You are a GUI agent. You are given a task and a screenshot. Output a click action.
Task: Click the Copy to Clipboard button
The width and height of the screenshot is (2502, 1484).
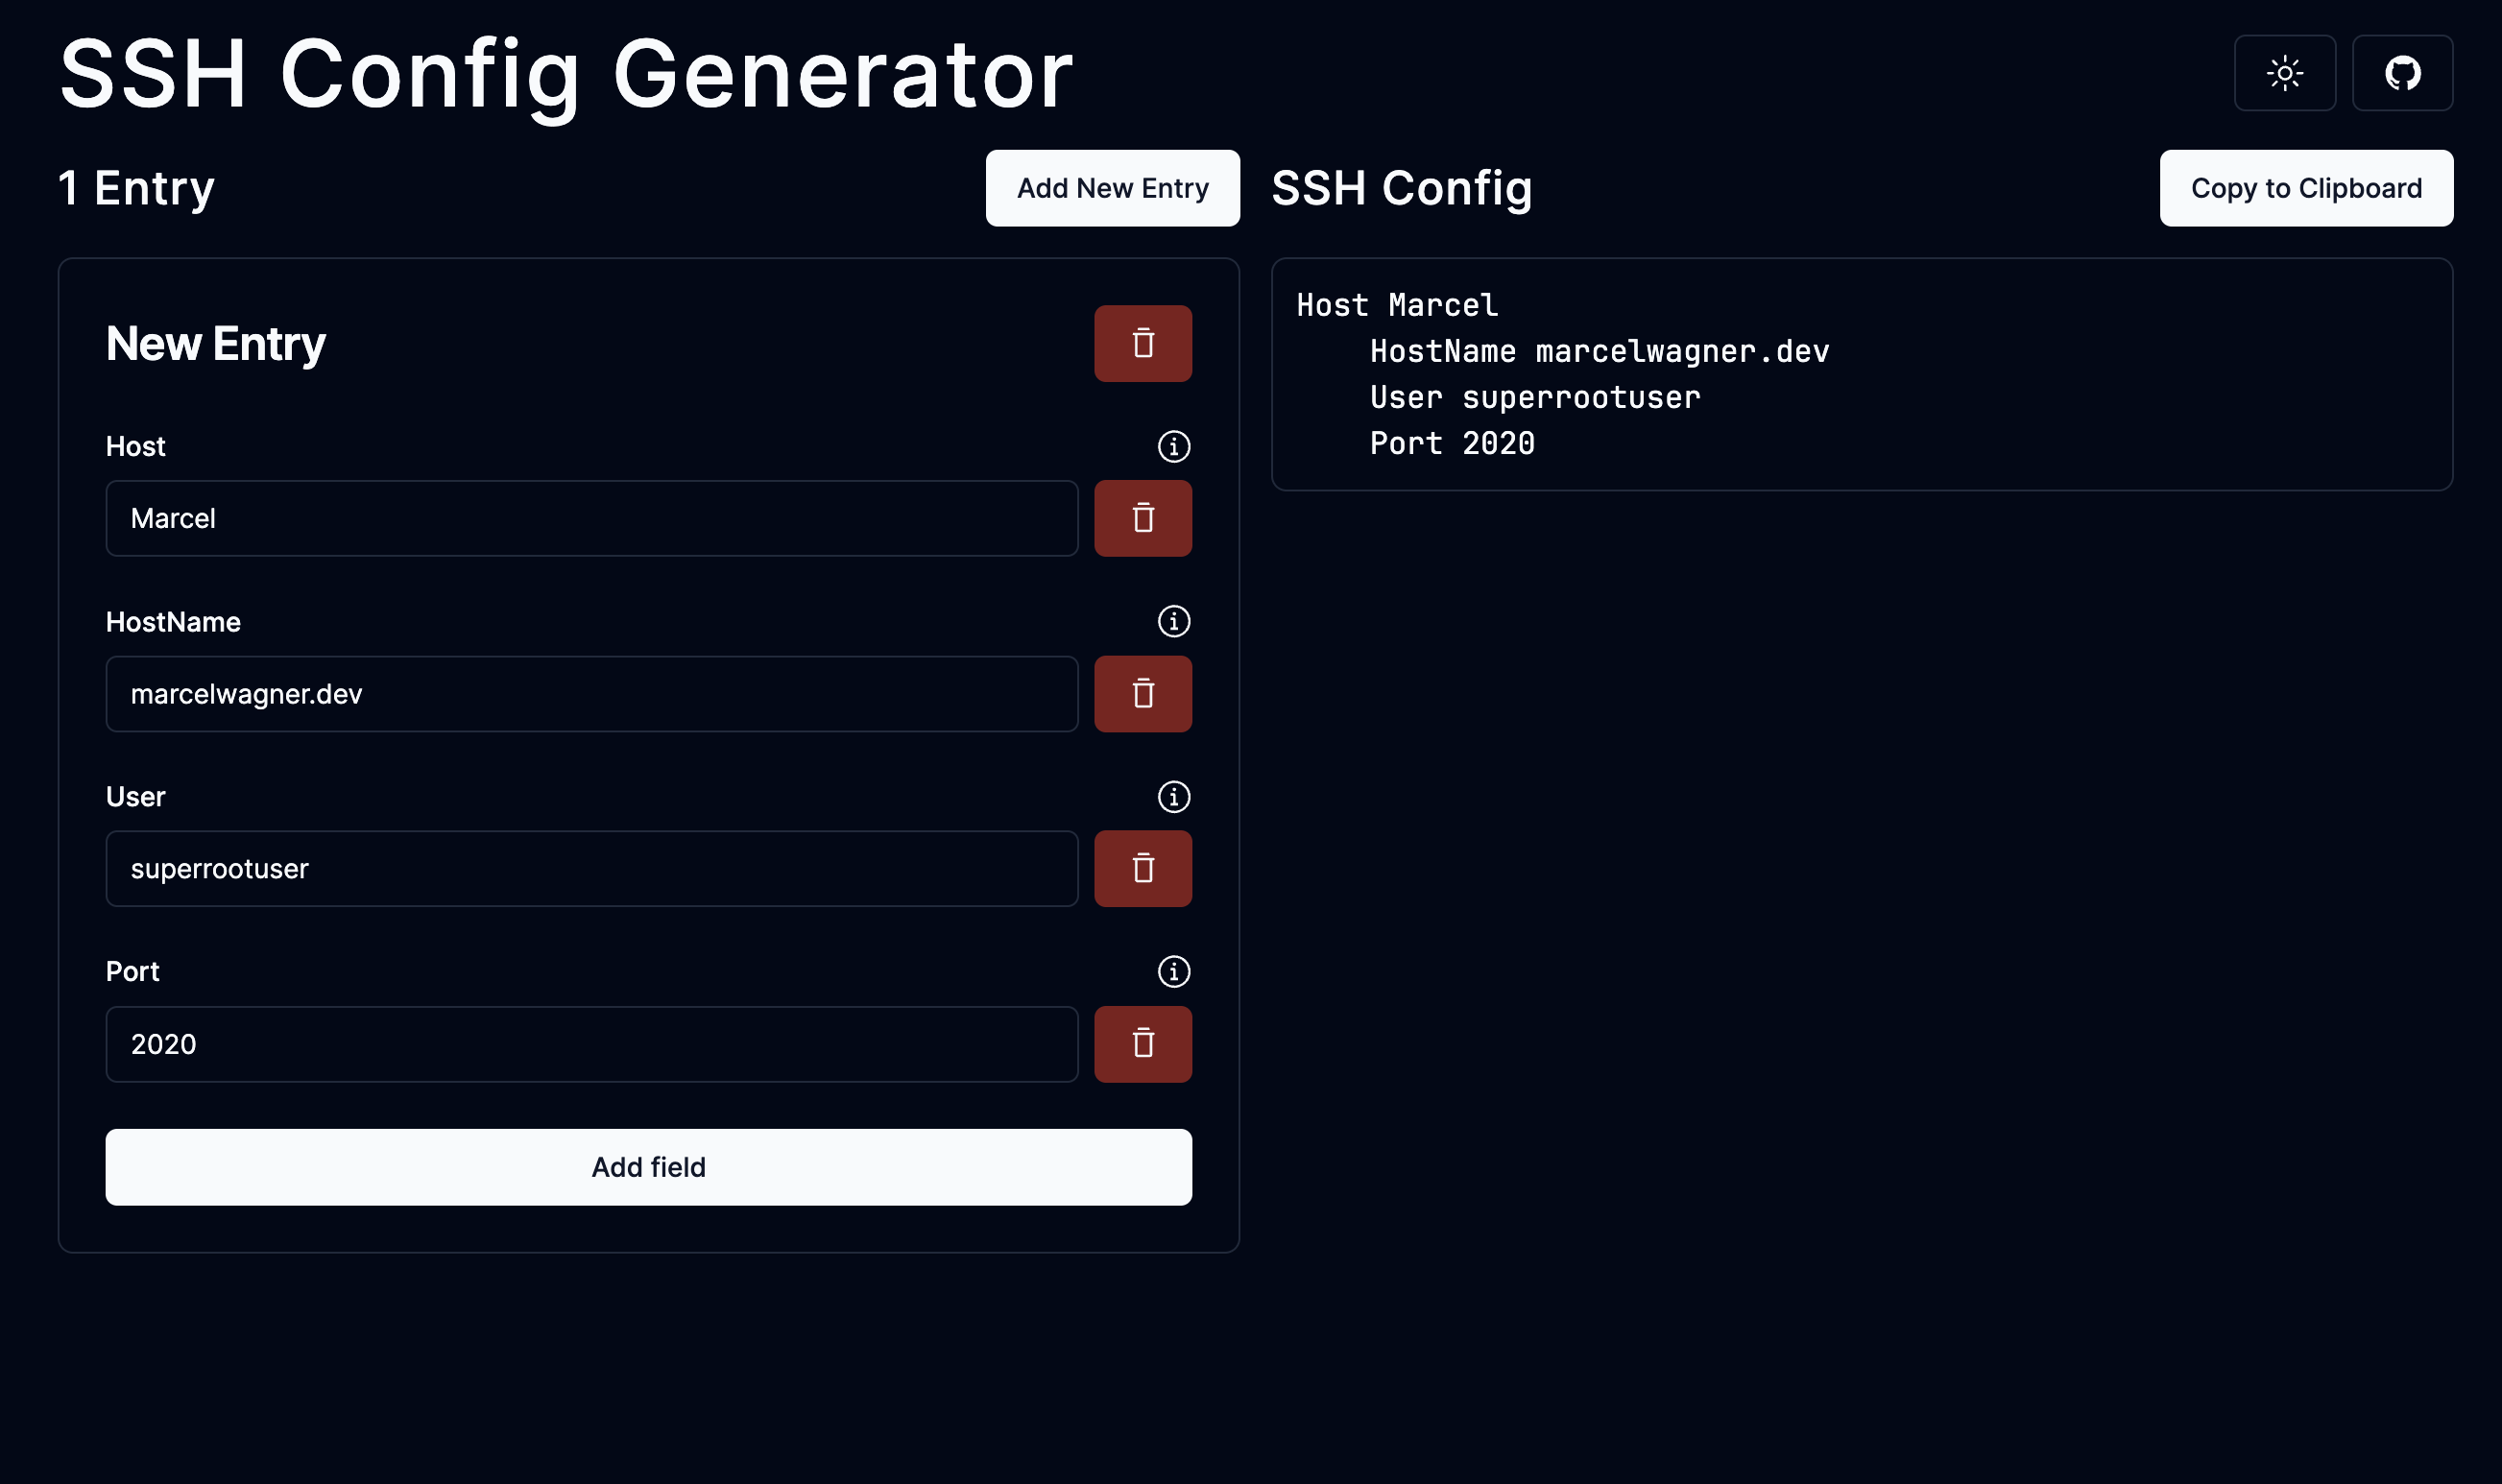pos(2306,187)
